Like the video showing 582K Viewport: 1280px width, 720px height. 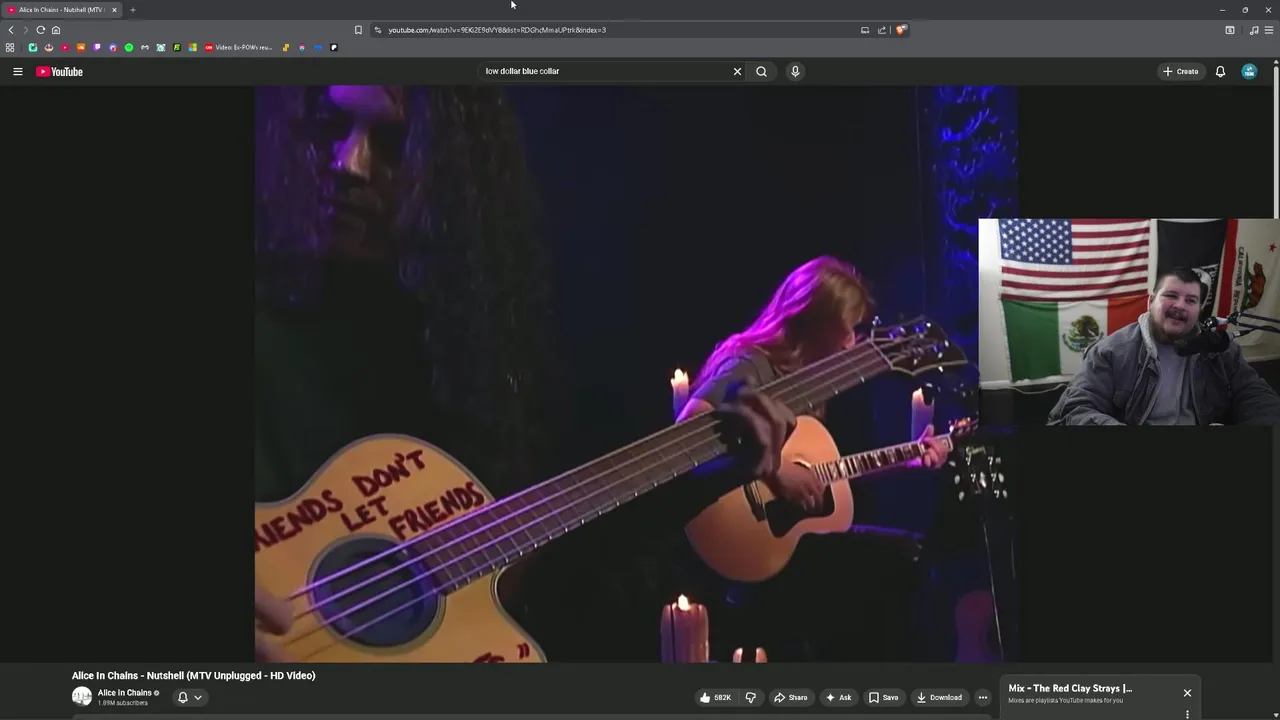coord(716,697)
